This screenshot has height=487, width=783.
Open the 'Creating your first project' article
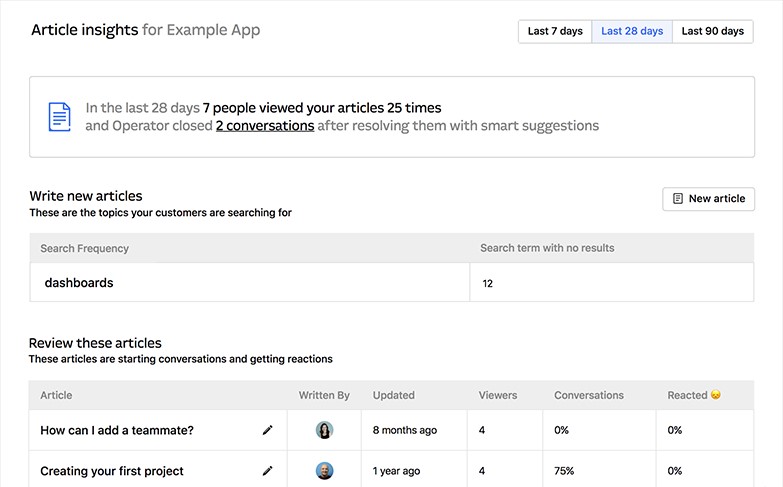[x=112, y=471]
